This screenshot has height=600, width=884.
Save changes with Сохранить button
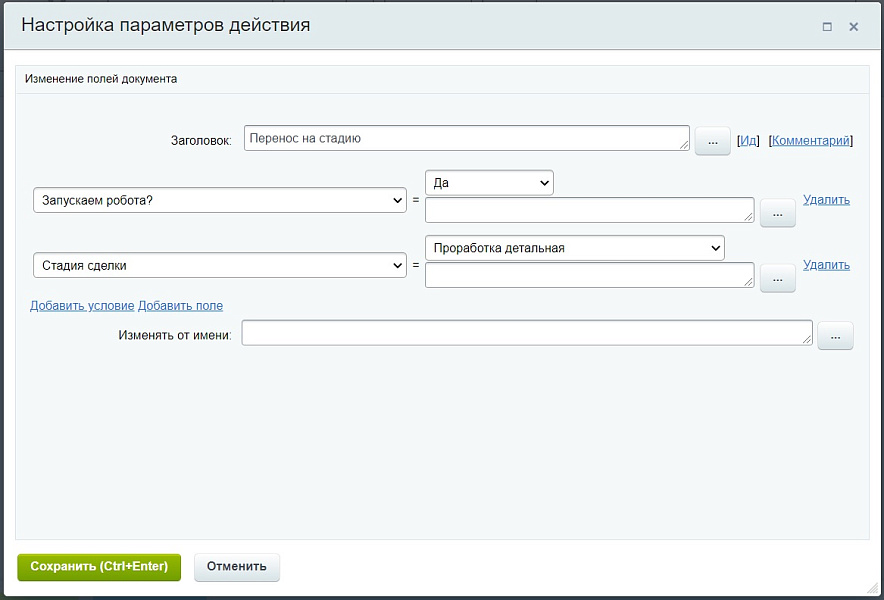(98, 566)
